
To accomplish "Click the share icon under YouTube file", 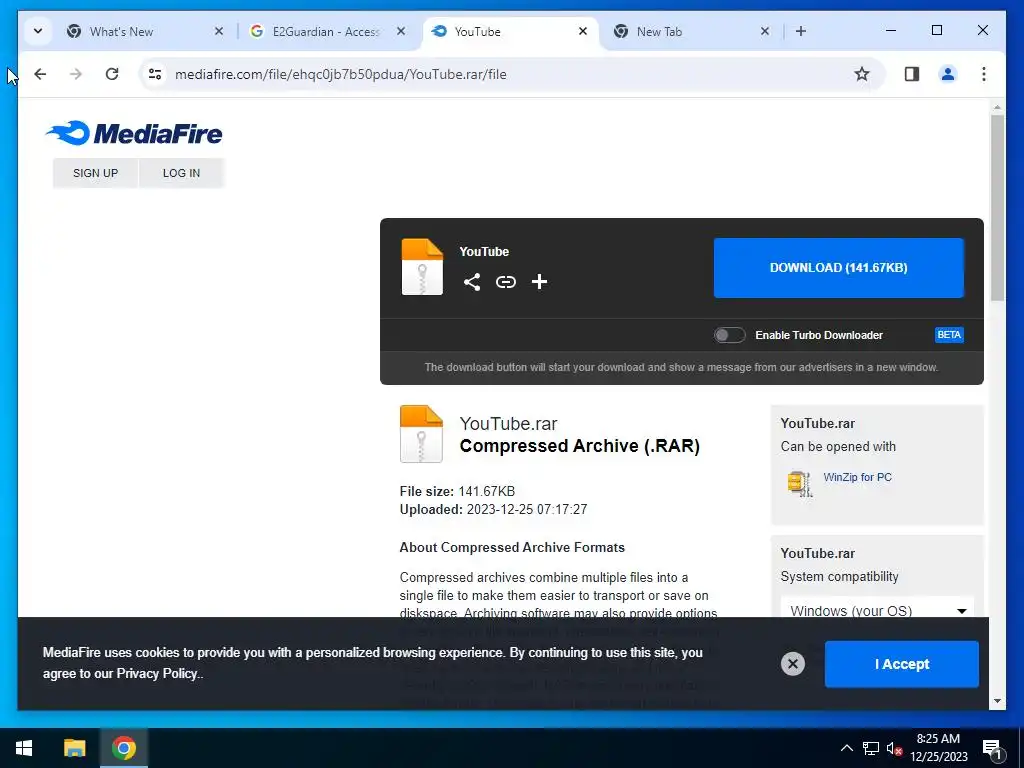I will (472, 281).
